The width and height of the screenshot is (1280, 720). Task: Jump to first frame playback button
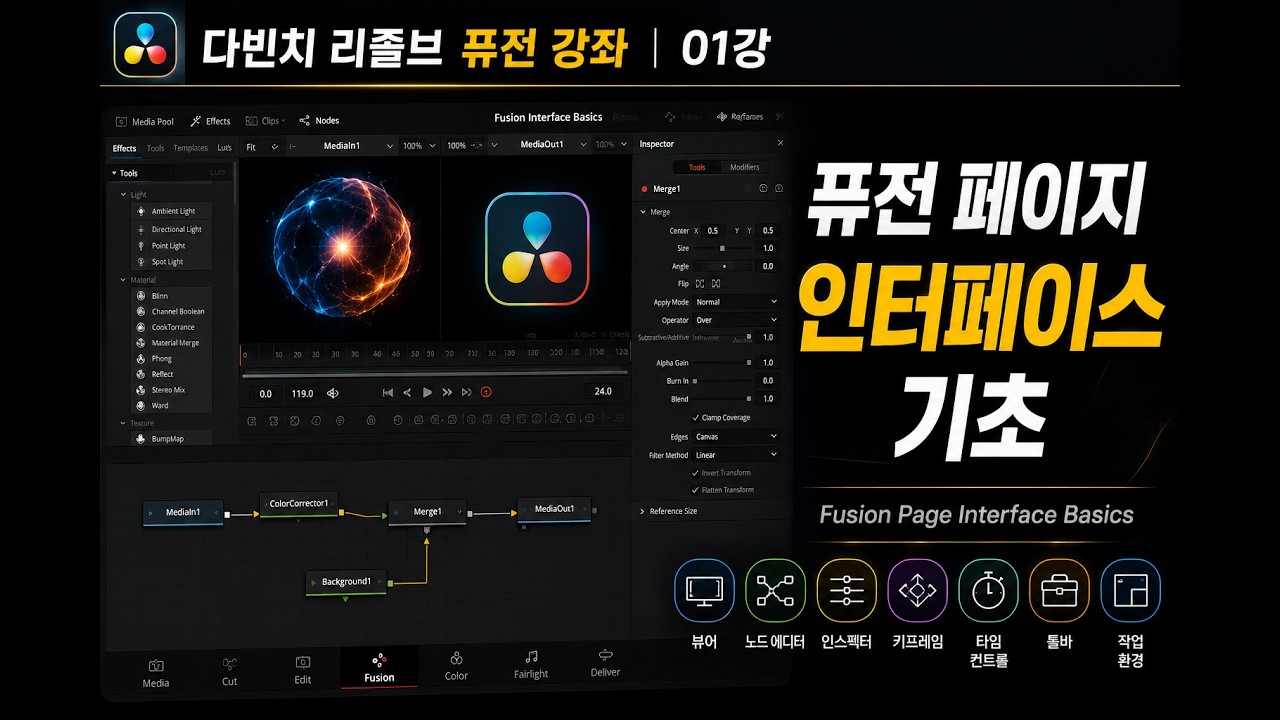(x=388, y=392)
